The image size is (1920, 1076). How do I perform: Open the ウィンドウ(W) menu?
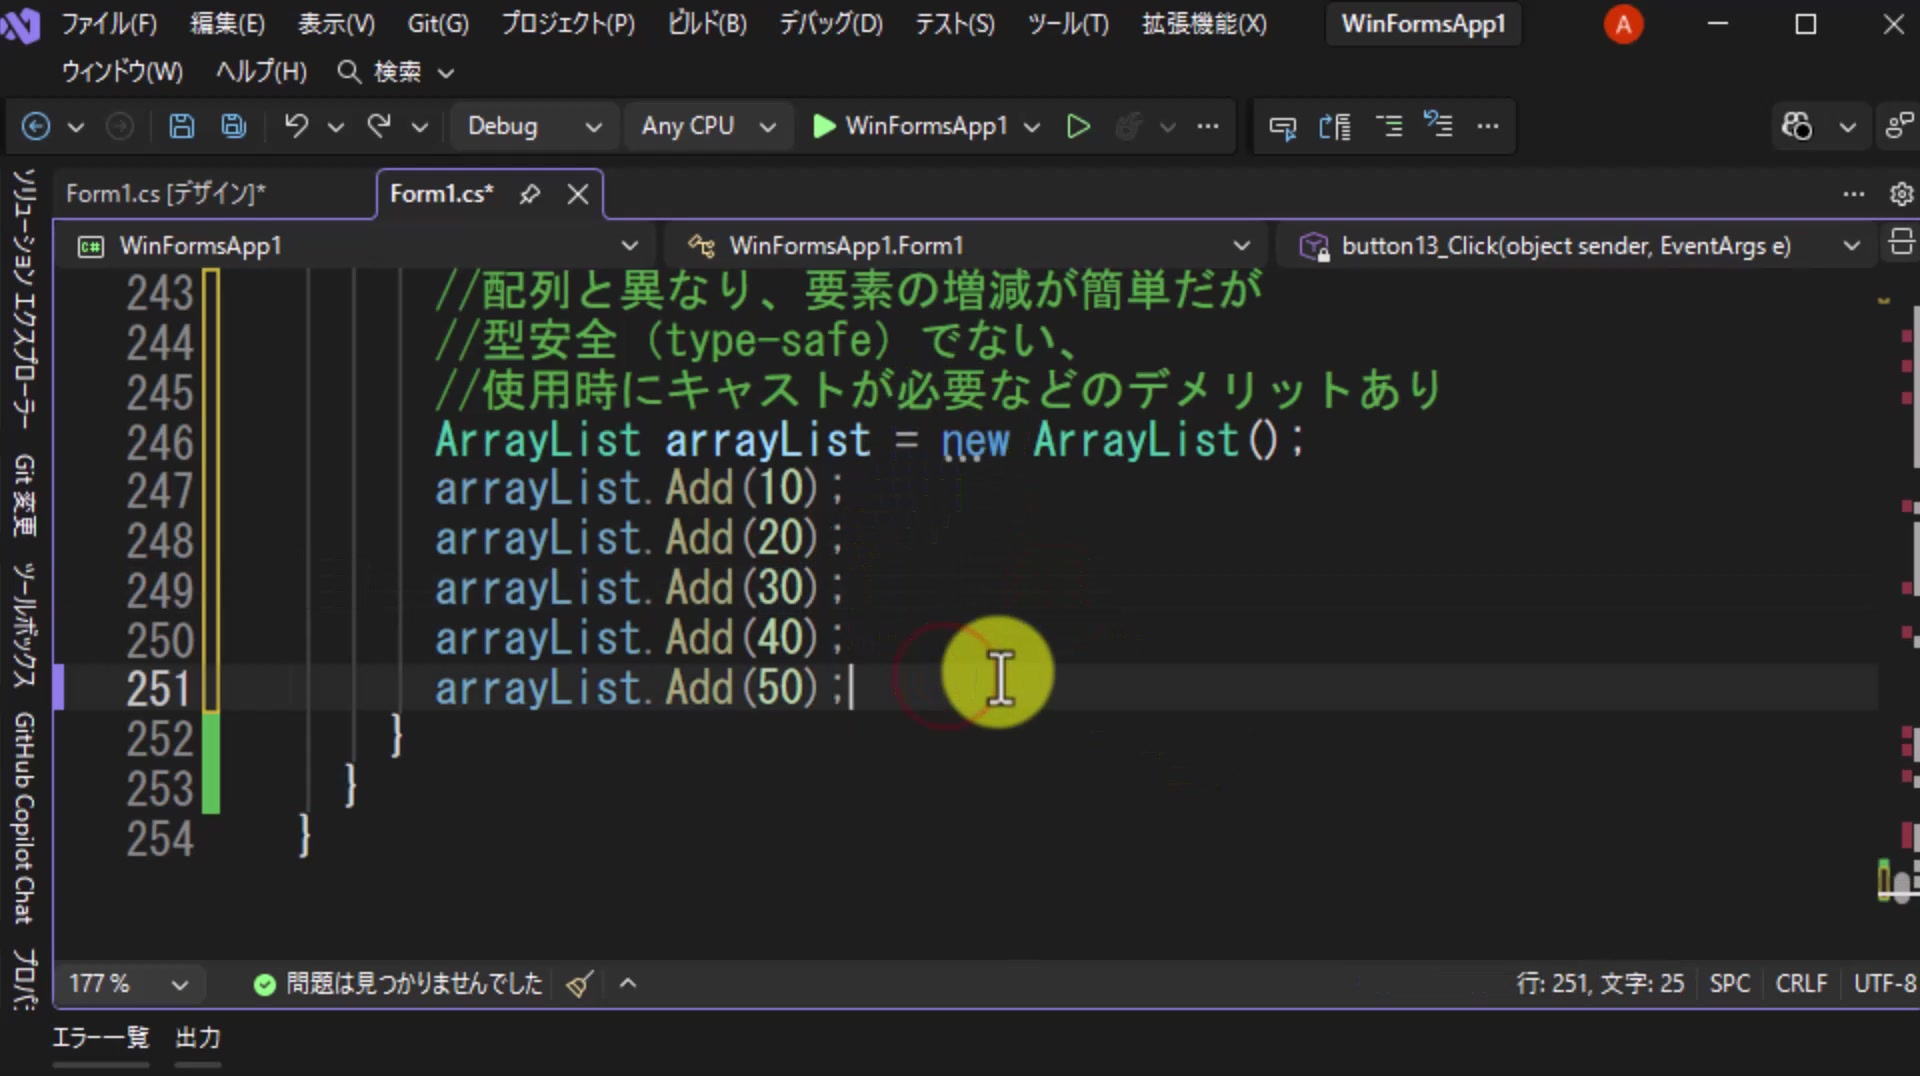122,72
